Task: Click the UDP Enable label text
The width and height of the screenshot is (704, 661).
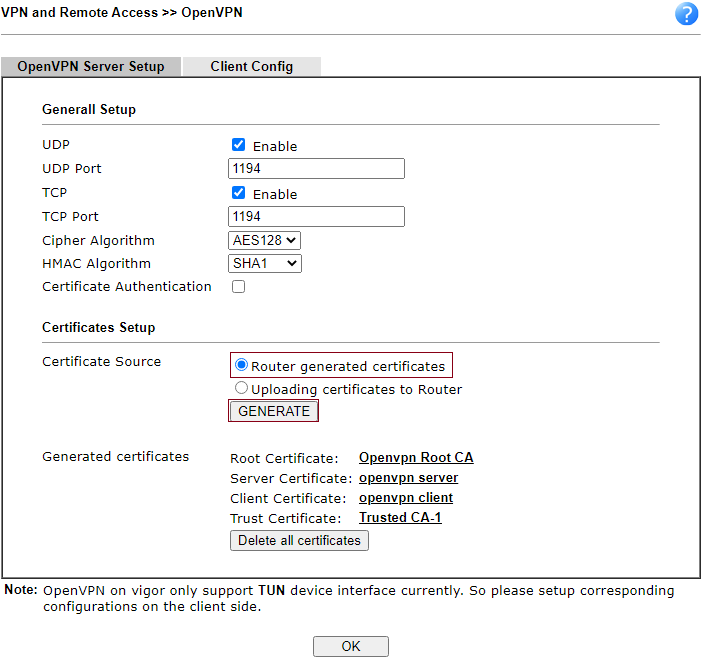Action: (x=275, y=146)
